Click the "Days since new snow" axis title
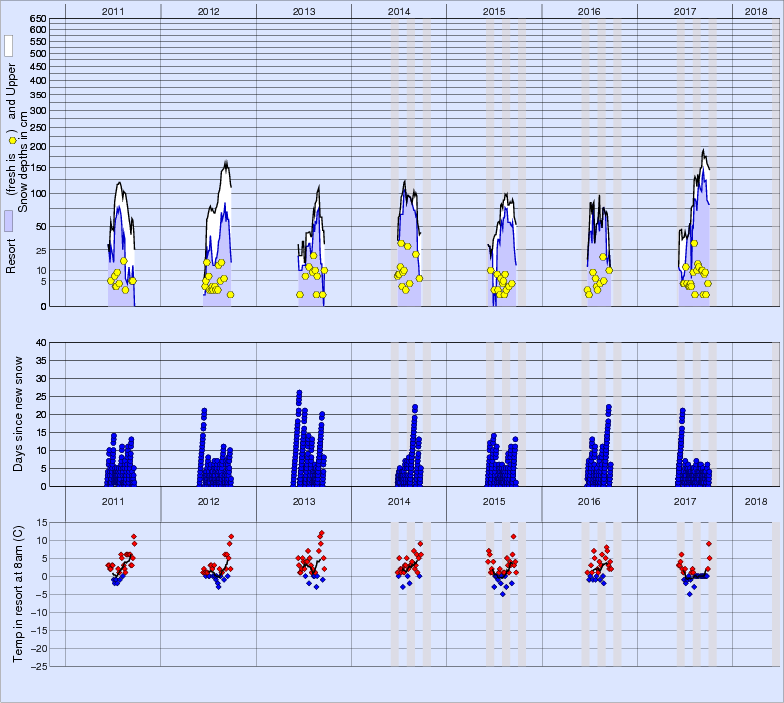This screenshot has height=703, width=784. (19, 414)
